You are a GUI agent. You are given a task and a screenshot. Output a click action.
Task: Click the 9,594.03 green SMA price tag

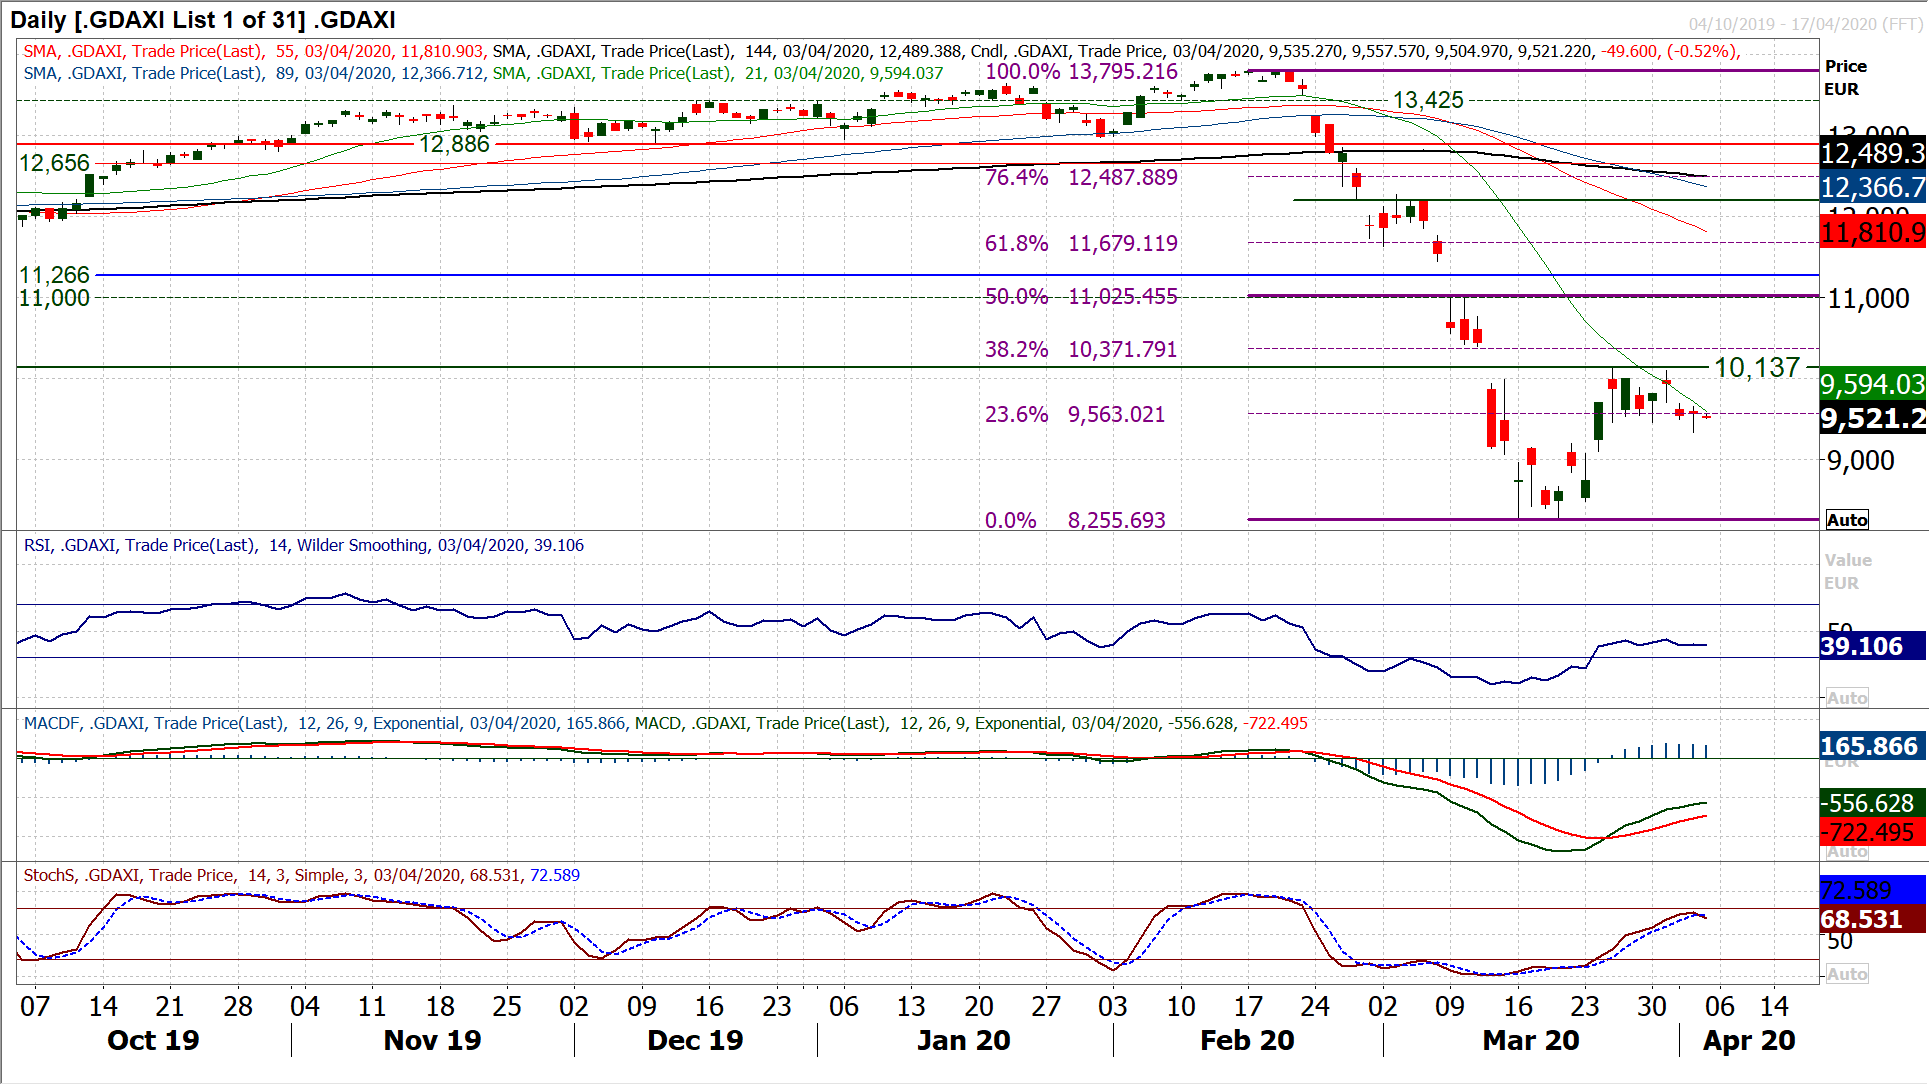[1872, 384]
